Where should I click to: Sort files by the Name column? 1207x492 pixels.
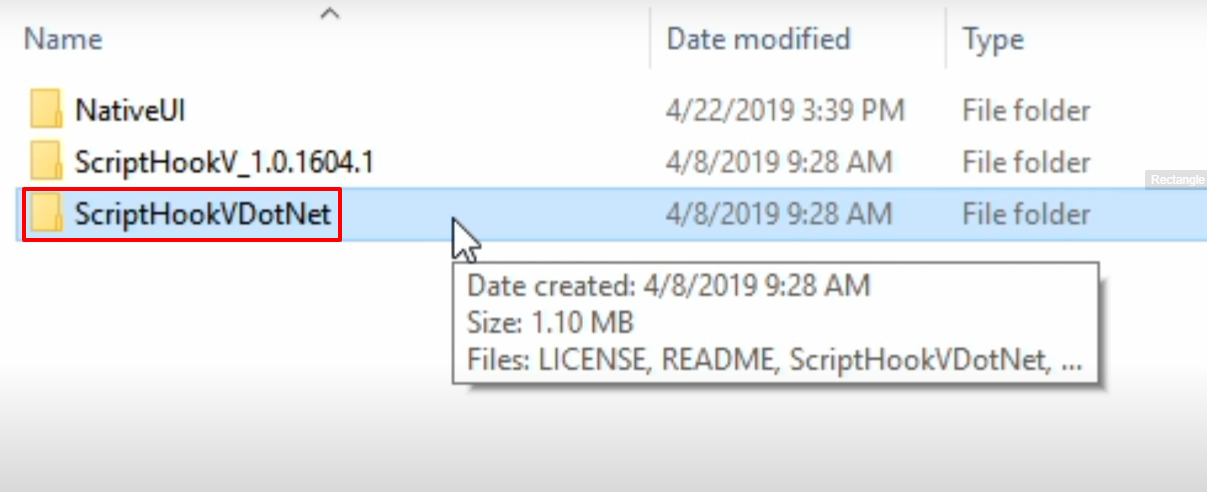coord(63,39)
